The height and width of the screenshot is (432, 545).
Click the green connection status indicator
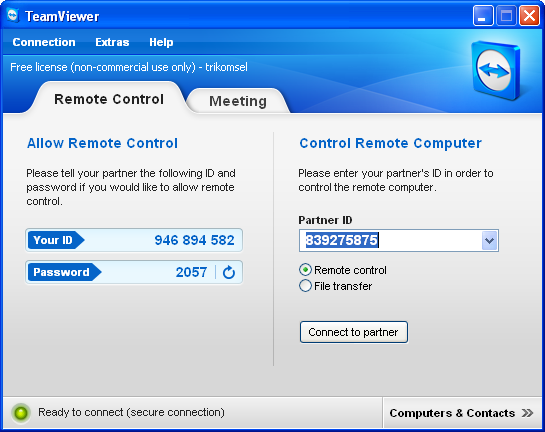[x=21, y=413]
